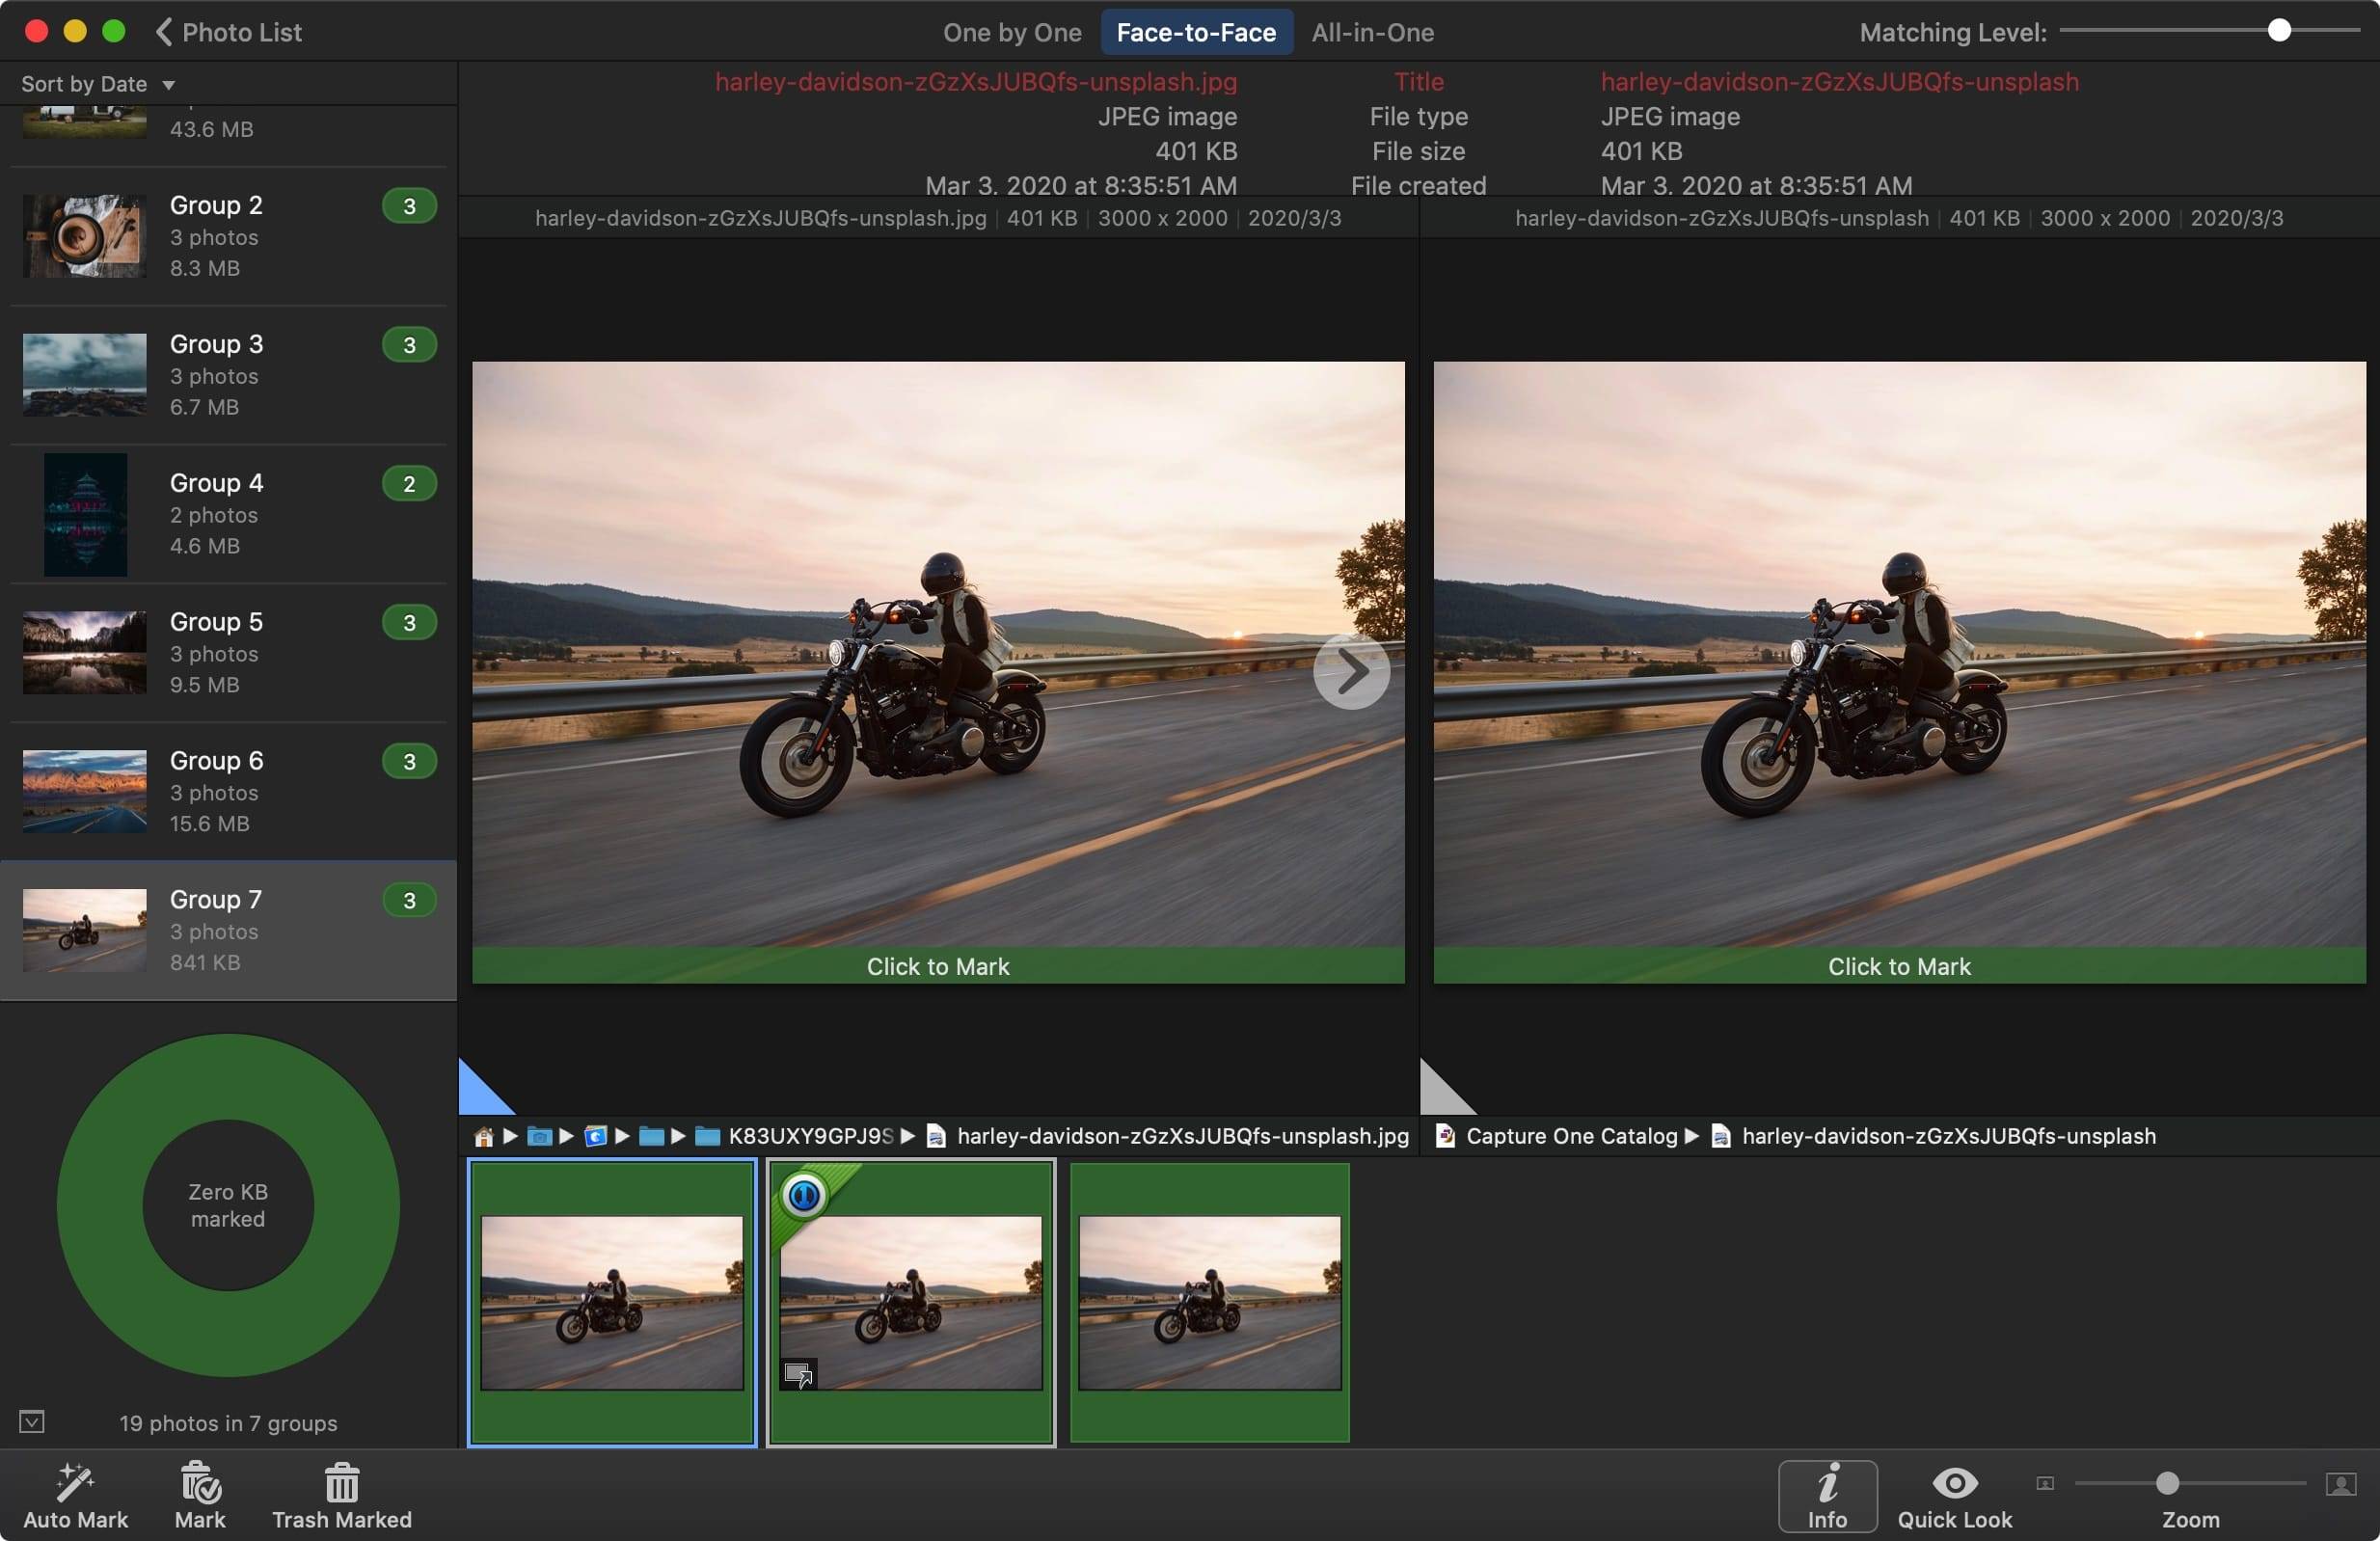2380x1541 pixels.
Task: Click next photo arrow on left image
Action: click(x=1351, y=671)
